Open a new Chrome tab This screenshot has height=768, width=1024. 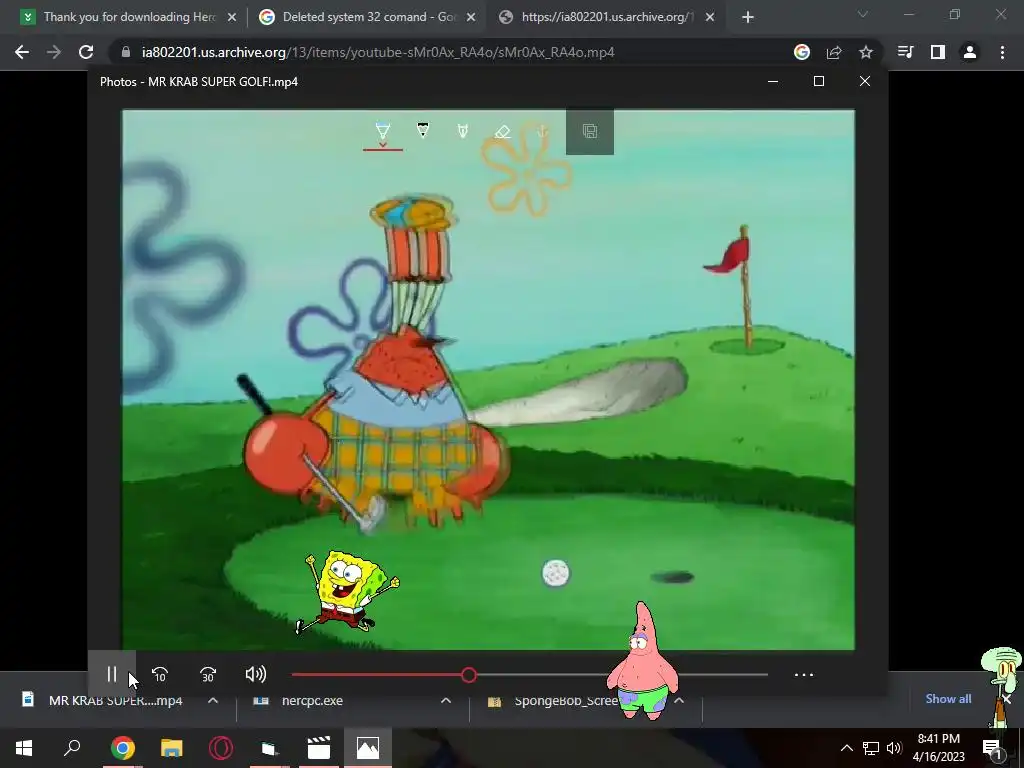click(x=748, y=18)
